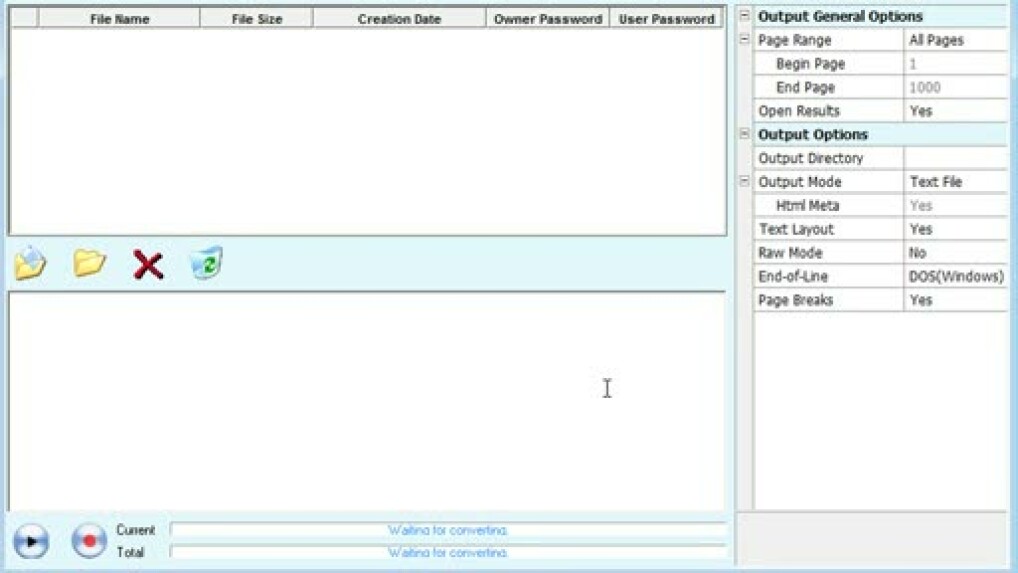This screenshot has height=573, width=1018.
Task: Collapse the Page Range group
Action: (744, 40)
